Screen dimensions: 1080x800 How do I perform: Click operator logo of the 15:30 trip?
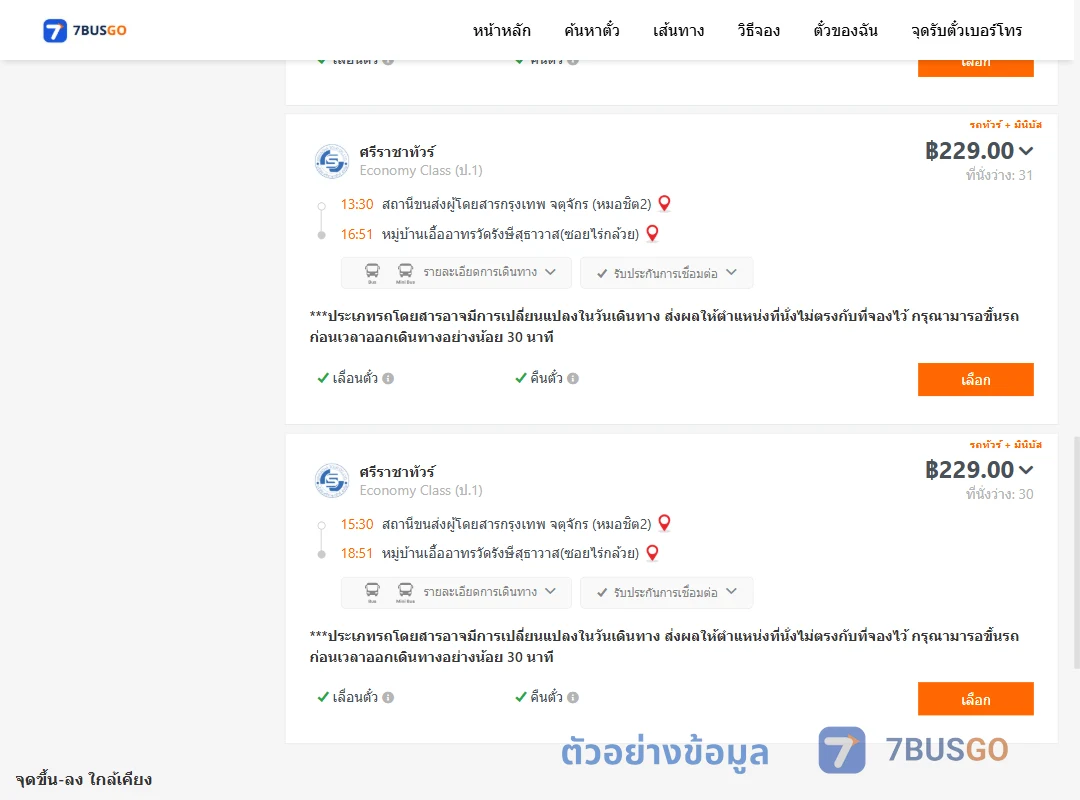click(332, 480)
